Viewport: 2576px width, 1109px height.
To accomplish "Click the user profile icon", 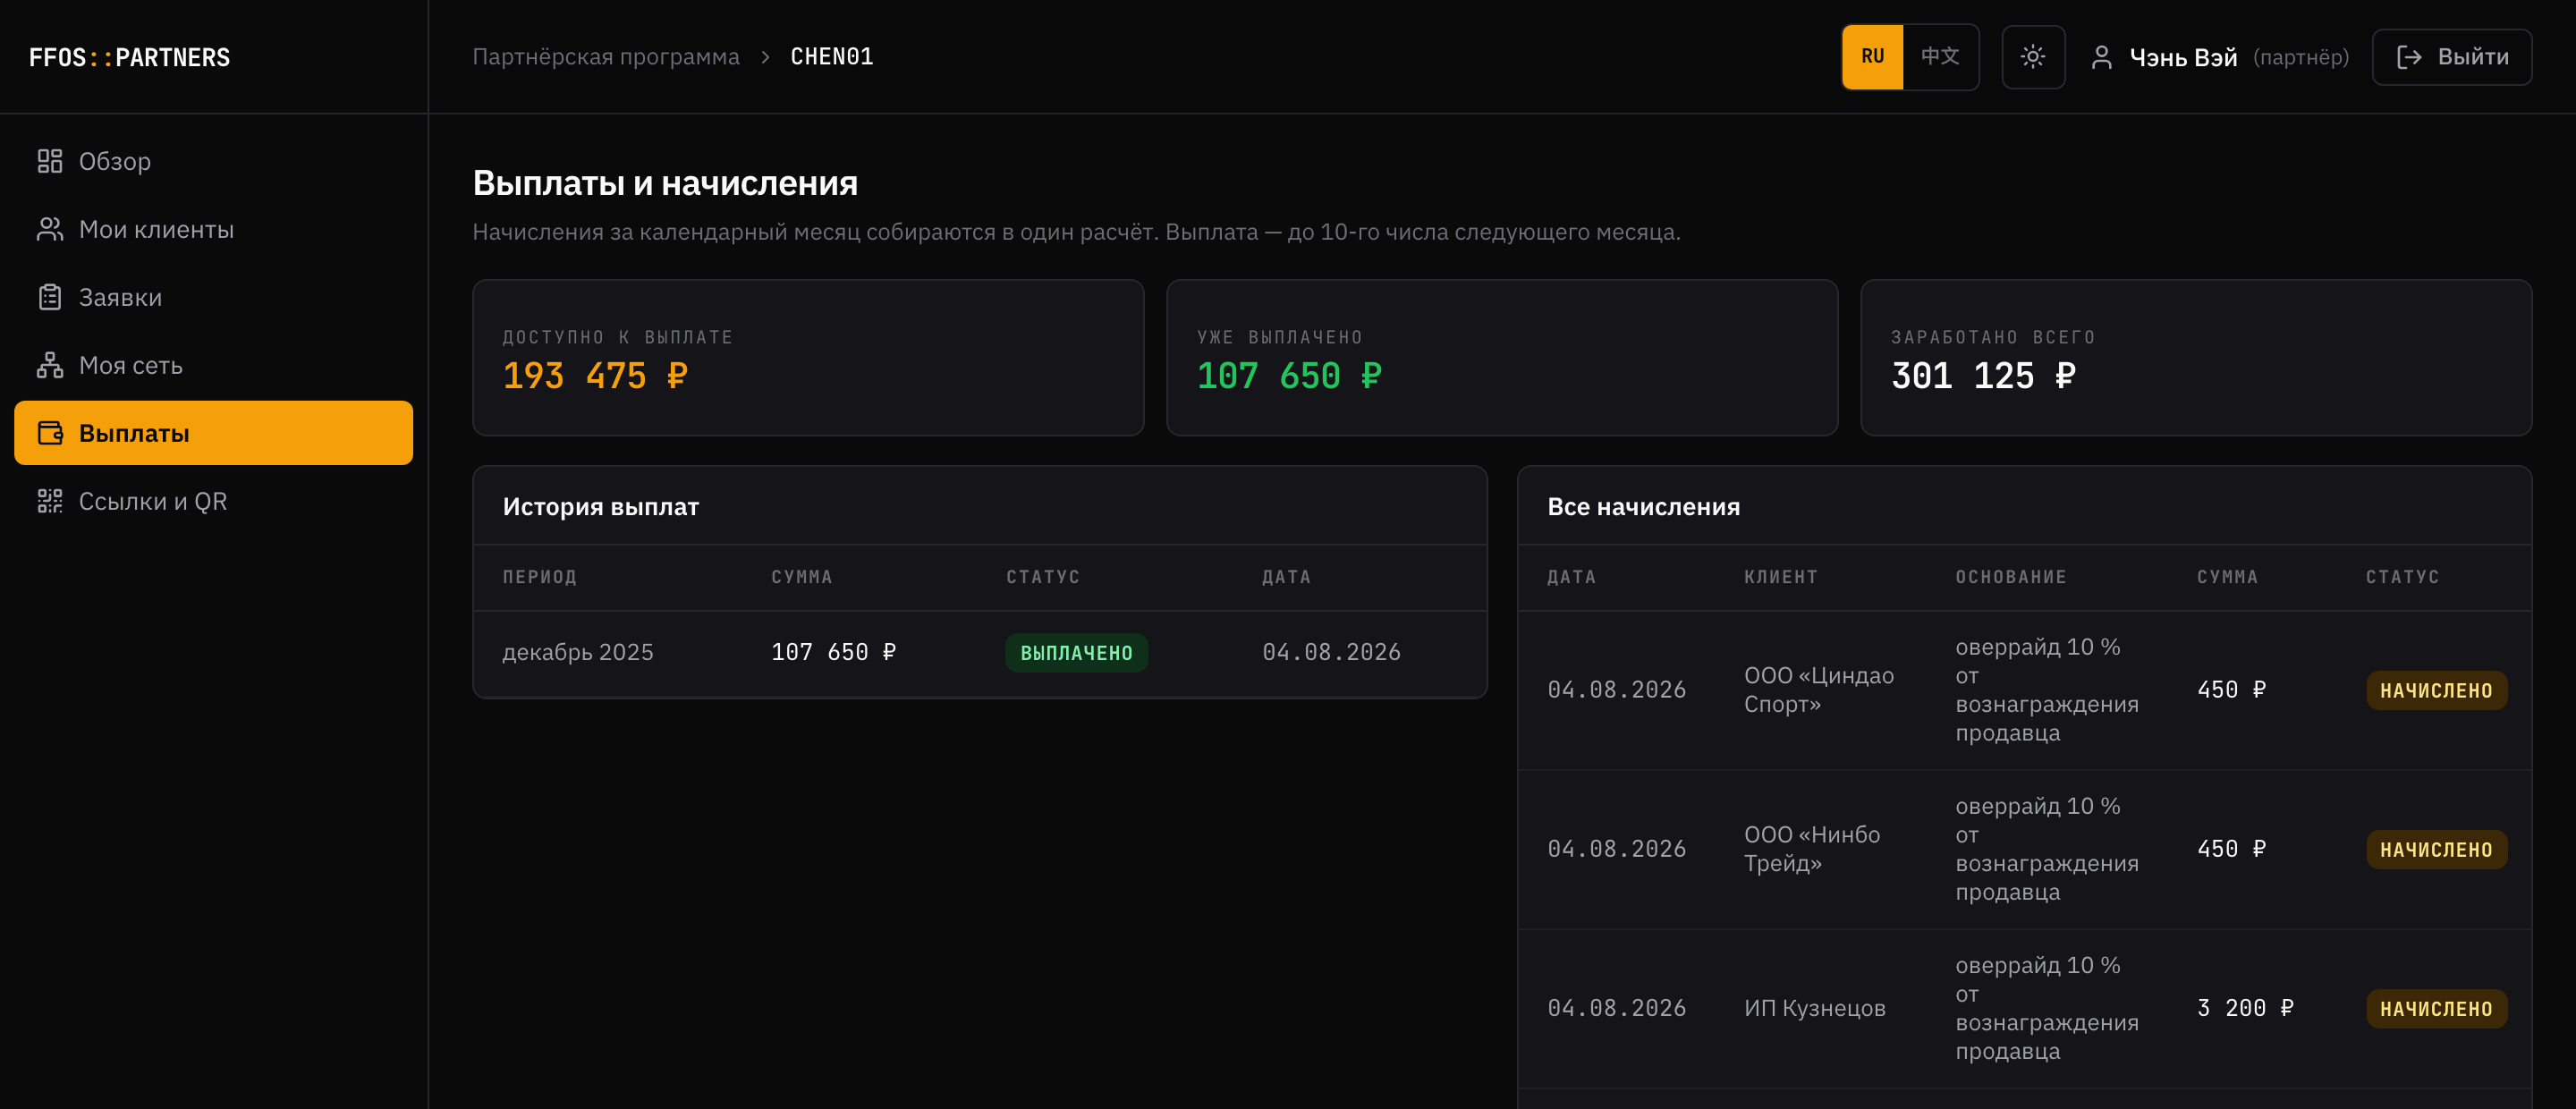I will coord(2101,57).
